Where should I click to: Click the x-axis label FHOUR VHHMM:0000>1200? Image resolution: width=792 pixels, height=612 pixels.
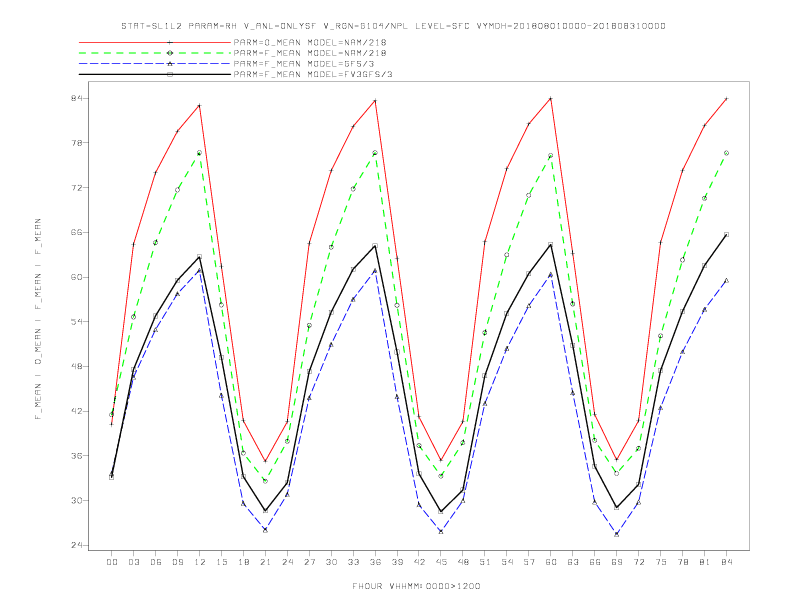click(416, 586)
